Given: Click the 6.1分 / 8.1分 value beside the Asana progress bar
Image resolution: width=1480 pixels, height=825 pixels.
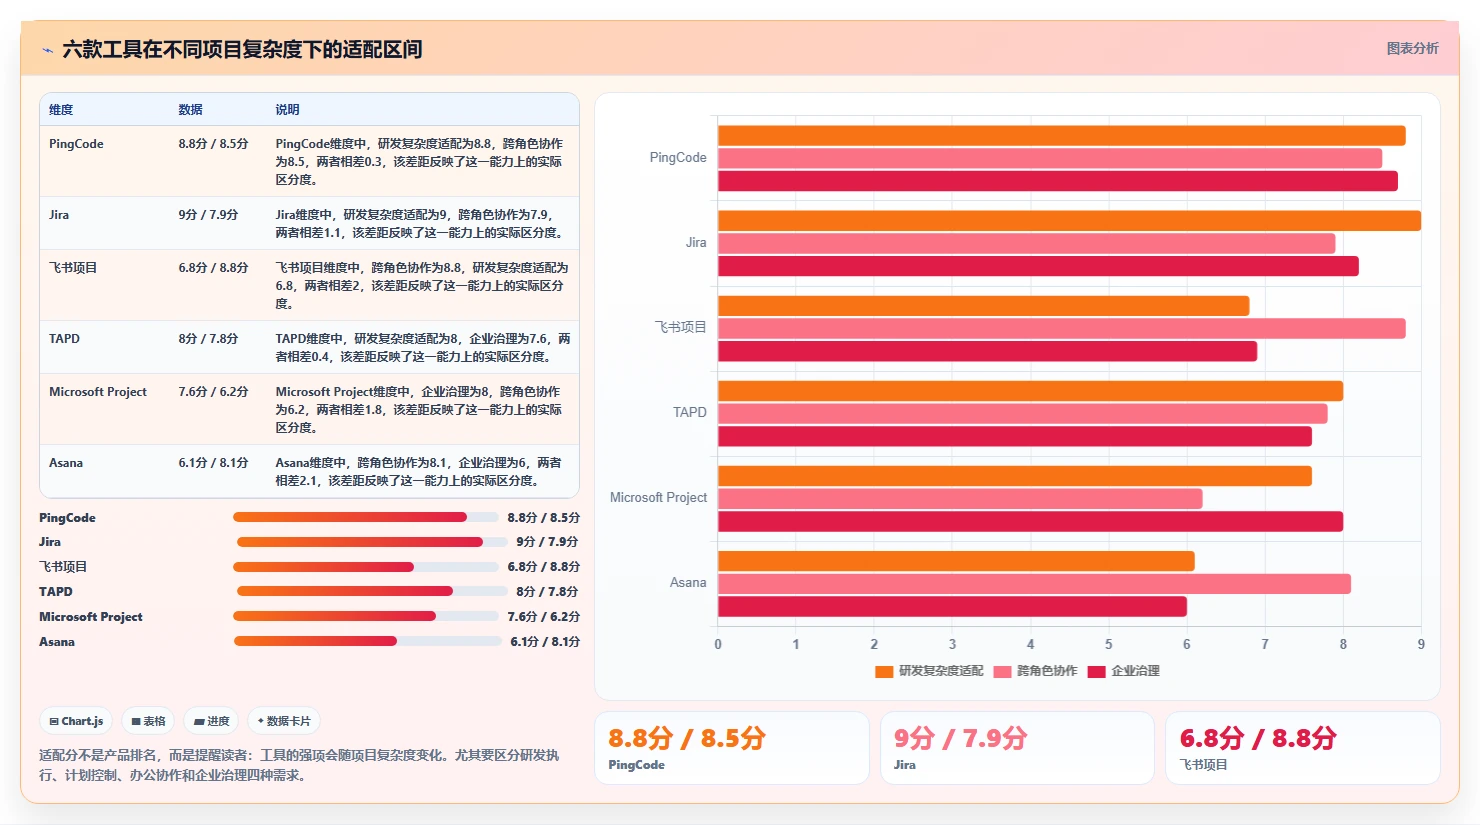Looking at the screenshot, I should (x=545, y=641).
